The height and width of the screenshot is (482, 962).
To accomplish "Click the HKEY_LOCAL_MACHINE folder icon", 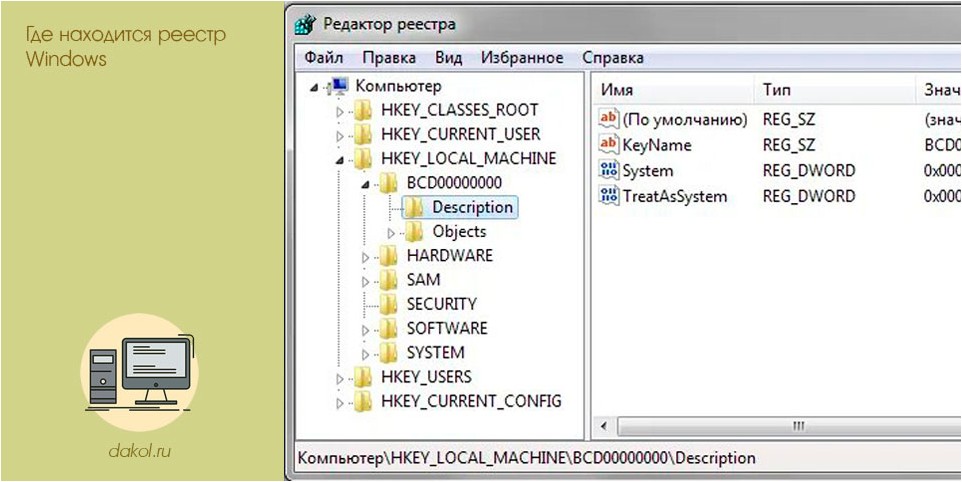I will pyautogui.click(x=363, y=159).
